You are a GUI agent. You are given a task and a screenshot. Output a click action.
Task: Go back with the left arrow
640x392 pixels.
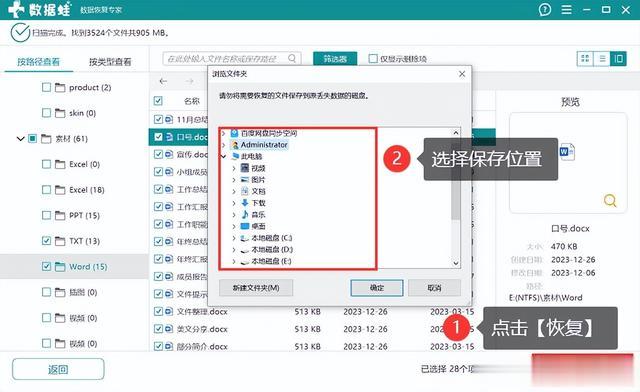click(163, 81)
